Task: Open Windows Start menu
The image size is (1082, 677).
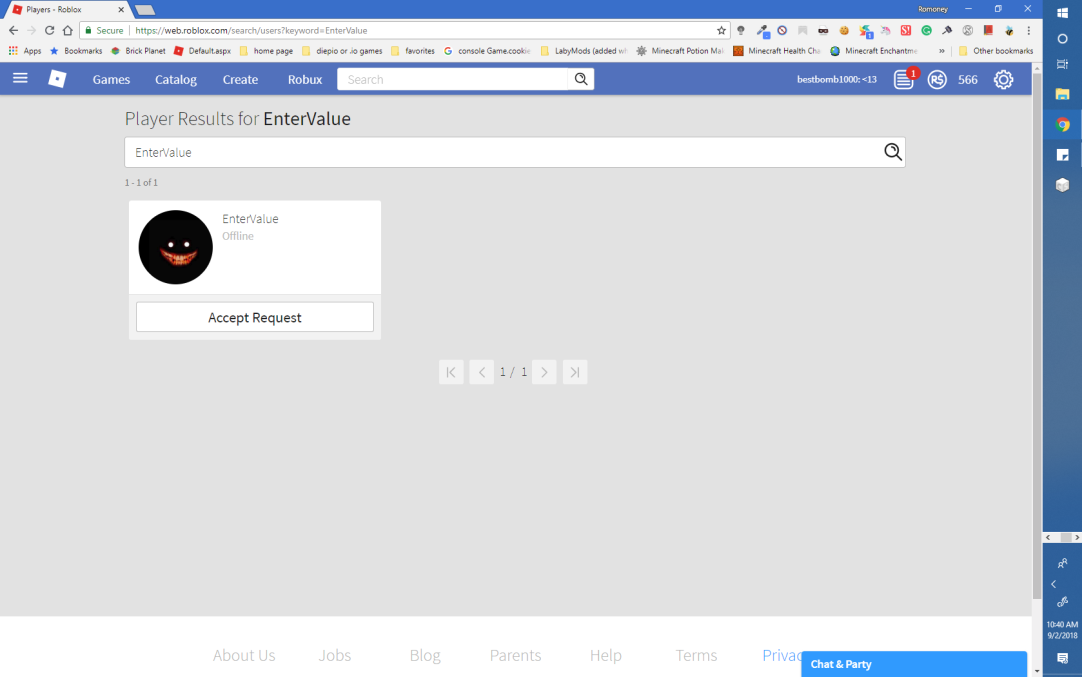Action: (x=1062, y=12)
